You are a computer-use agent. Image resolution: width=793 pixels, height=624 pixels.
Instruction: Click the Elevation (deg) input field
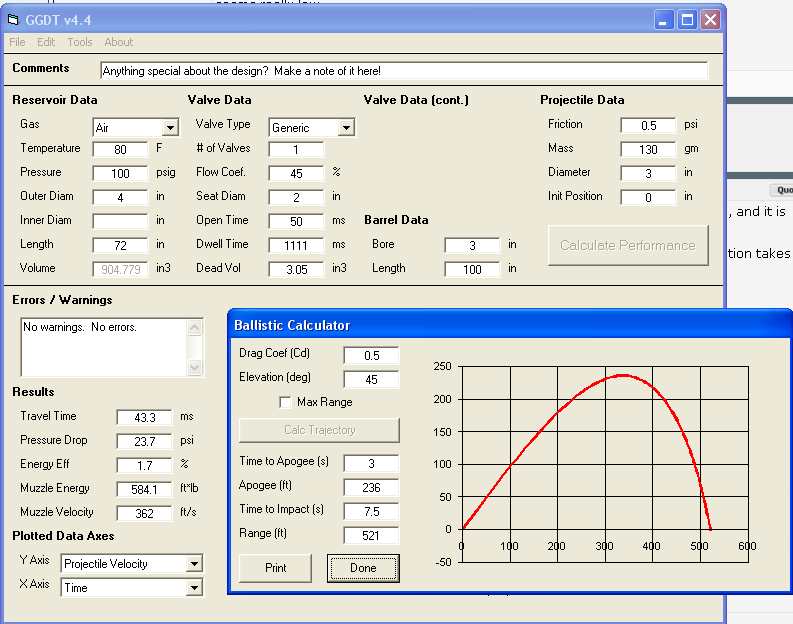370,380
